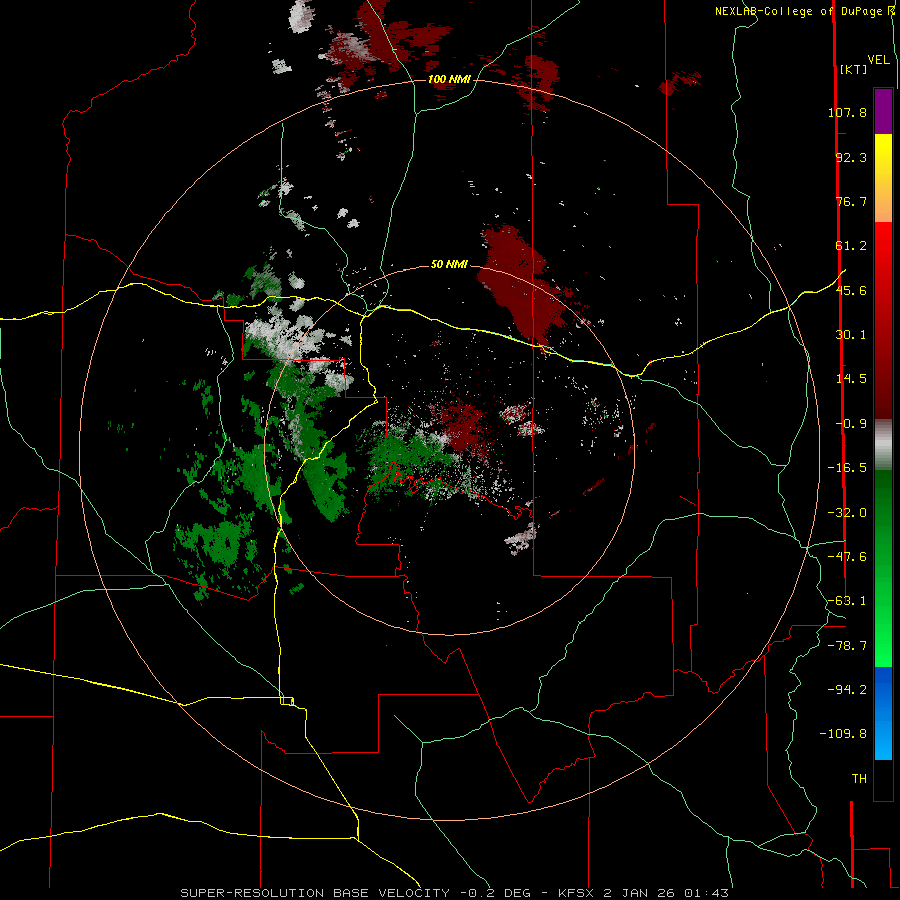Screen dimensions: 900x900
Task: Click the TH legend label
Action: point(859,779)
